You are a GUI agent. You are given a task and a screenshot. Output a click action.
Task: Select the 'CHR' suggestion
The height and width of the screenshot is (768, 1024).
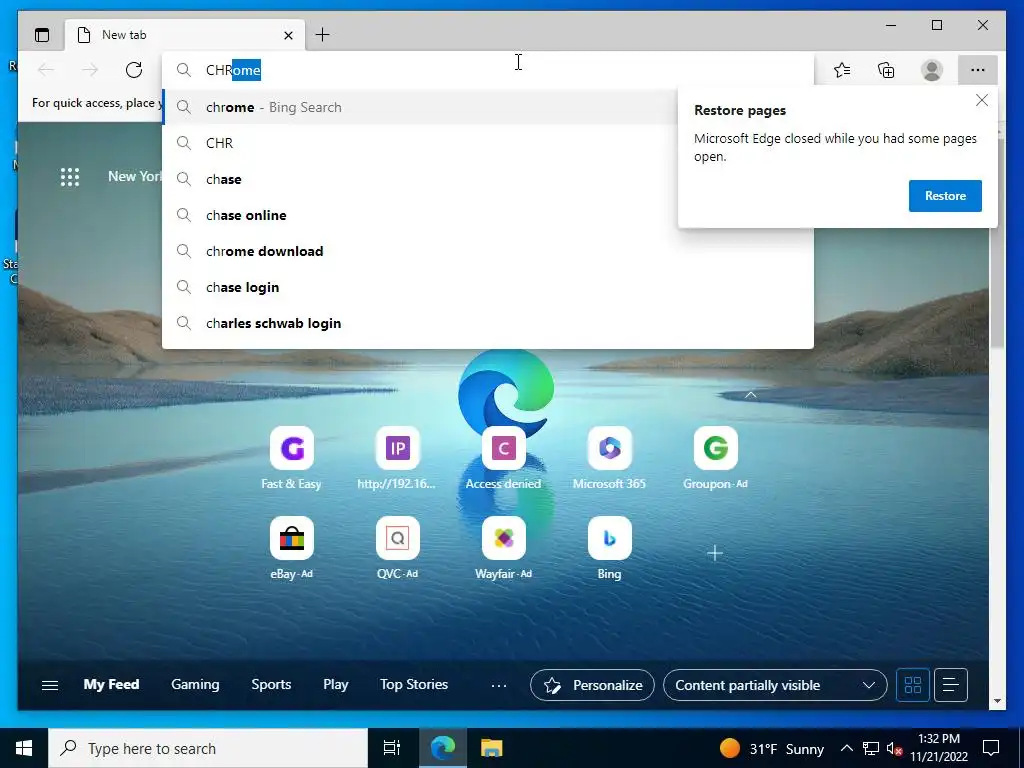click(x=419, y=143)
